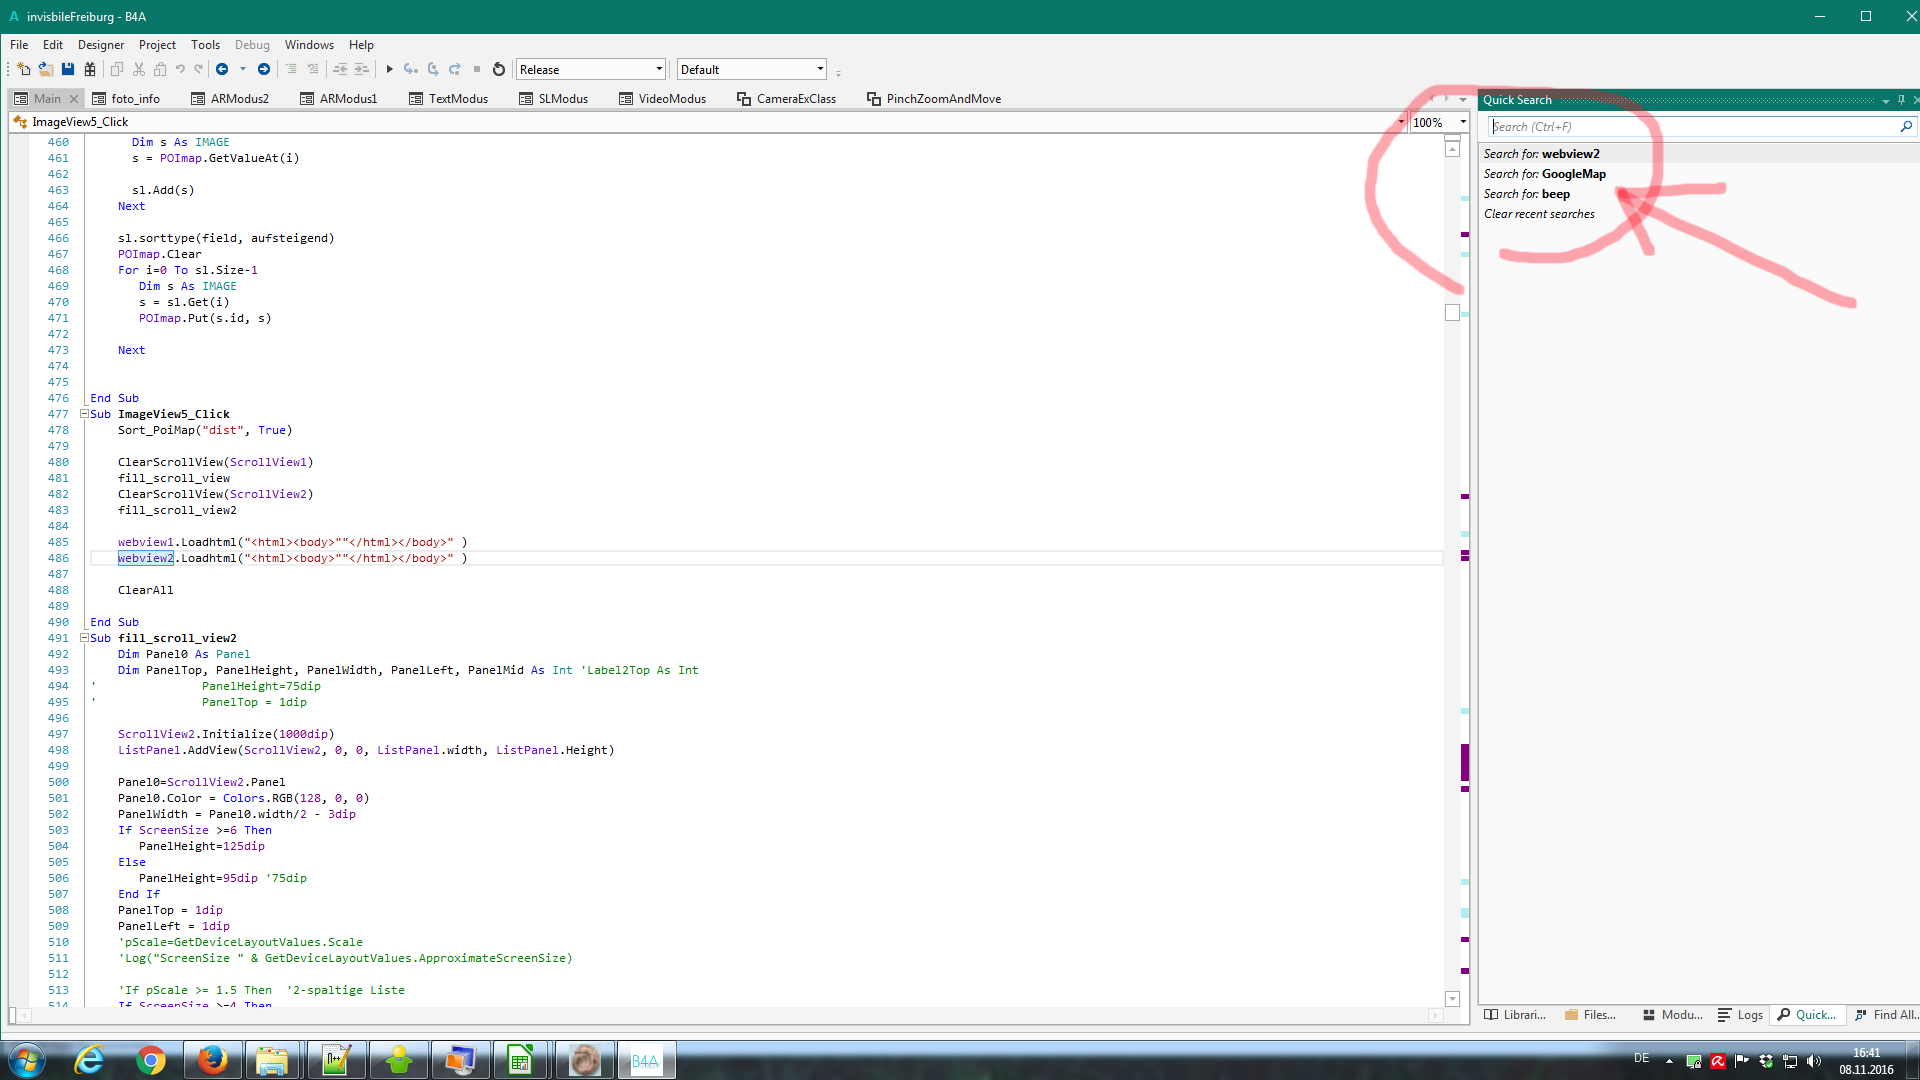1920x1080 pixels.
Task: Collapse the fill_scroll_view2 subroutine
Action: (x=84, y=637)
